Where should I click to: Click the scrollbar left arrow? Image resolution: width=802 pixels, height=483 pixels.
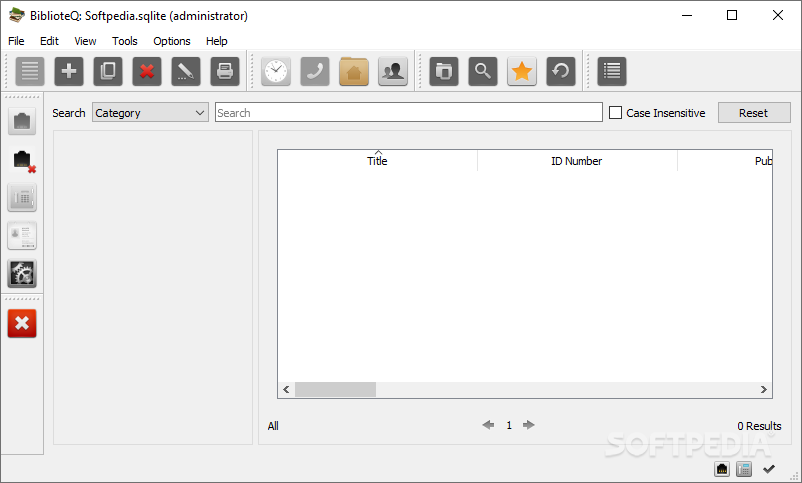(x=286, y=389)
